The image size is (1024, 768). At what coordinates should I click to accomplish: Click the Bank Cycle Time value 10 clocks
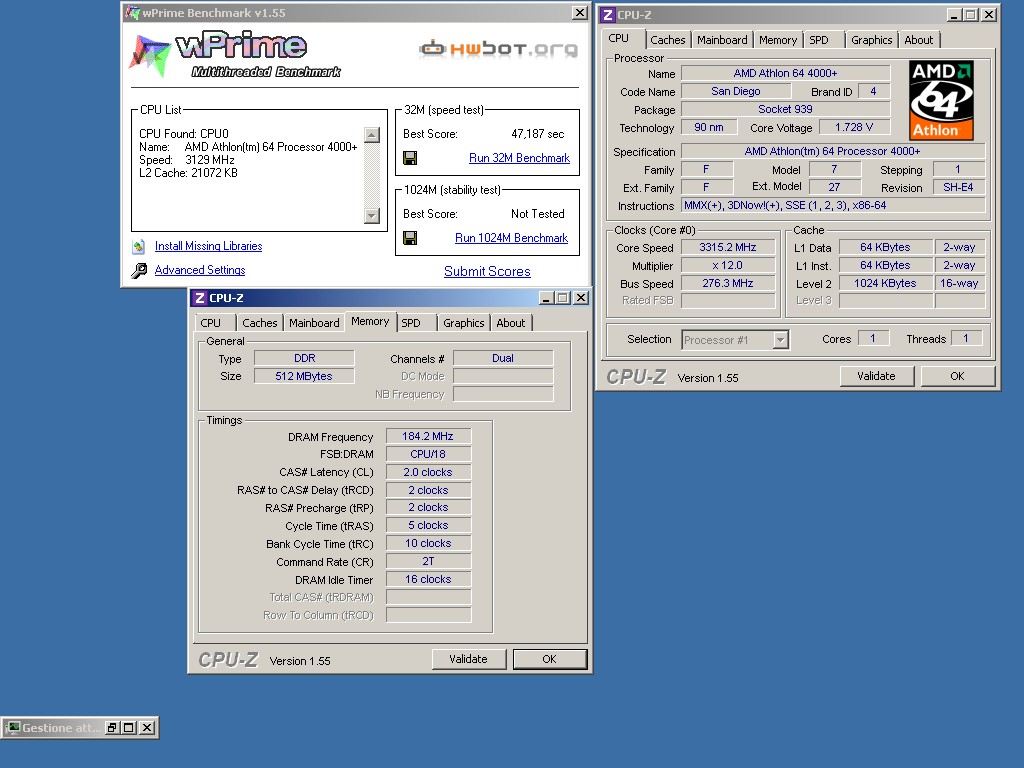point(428,543)
